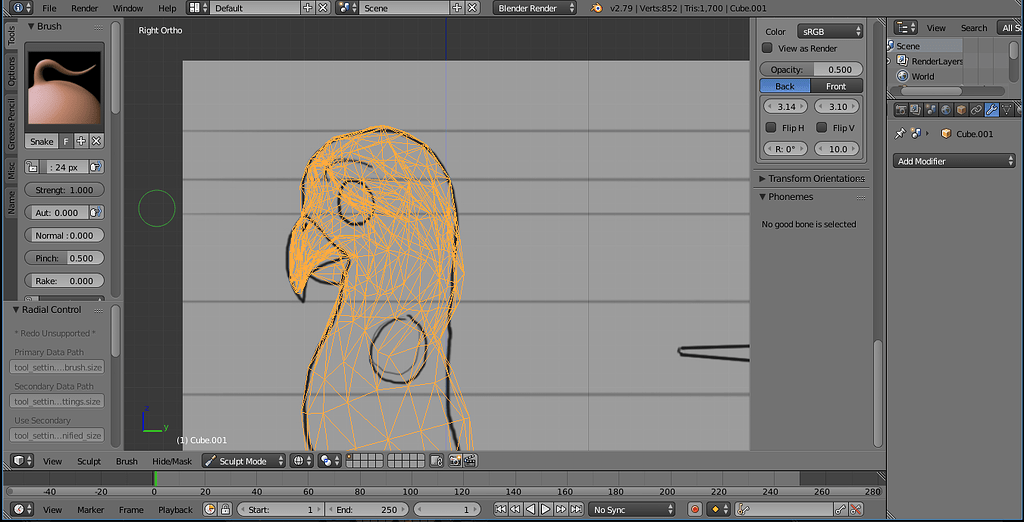1024x522 pixels.
Task: Open Constraints properties tab chain icon
Action: 976,110
